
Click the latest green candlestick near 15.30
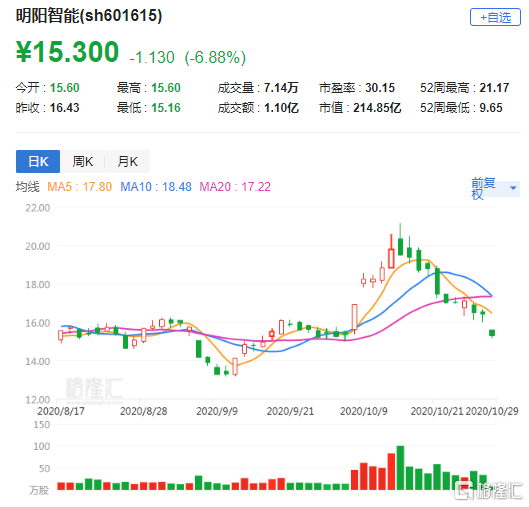pyautogui.click(x=492, y=333)
